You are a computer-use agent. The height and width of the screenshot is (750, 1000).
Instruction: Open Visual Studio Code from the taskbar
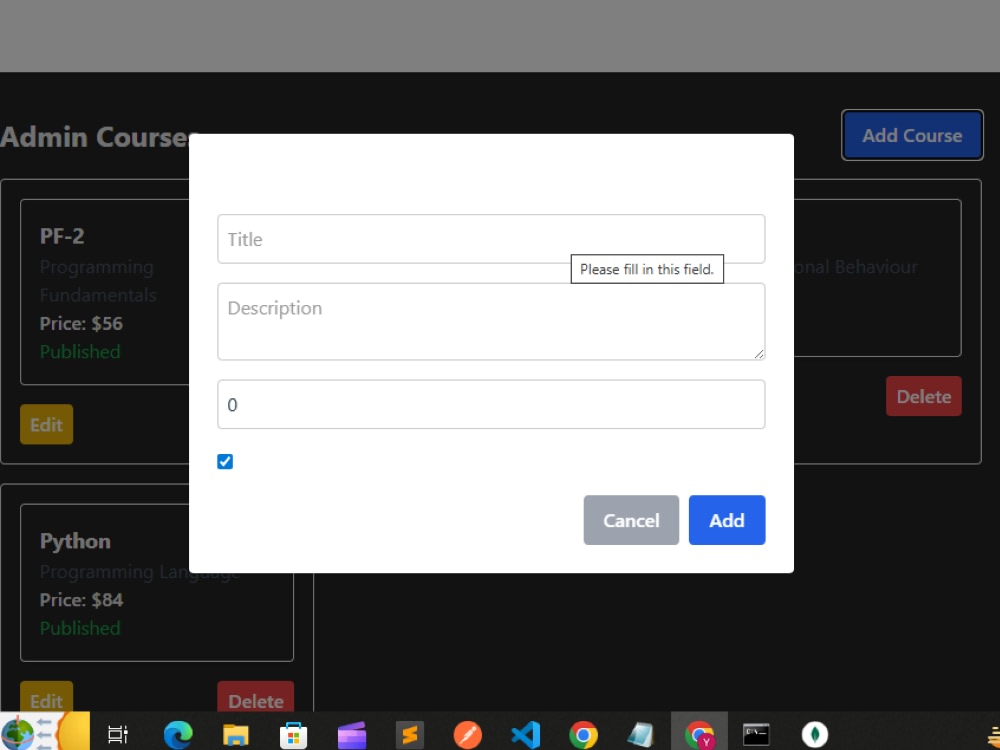click(x=526, y=735)
